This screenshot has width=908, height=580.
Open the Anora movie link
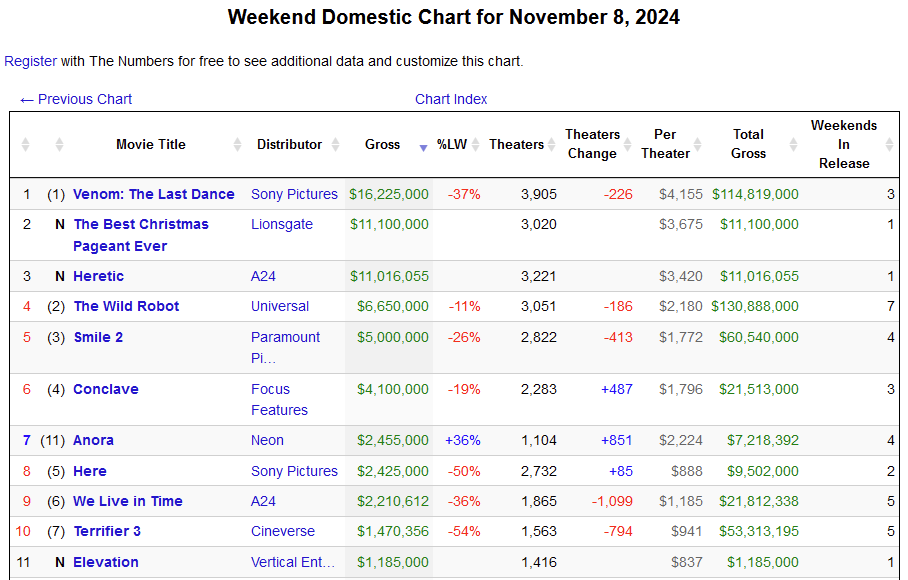tap(93, 440)
